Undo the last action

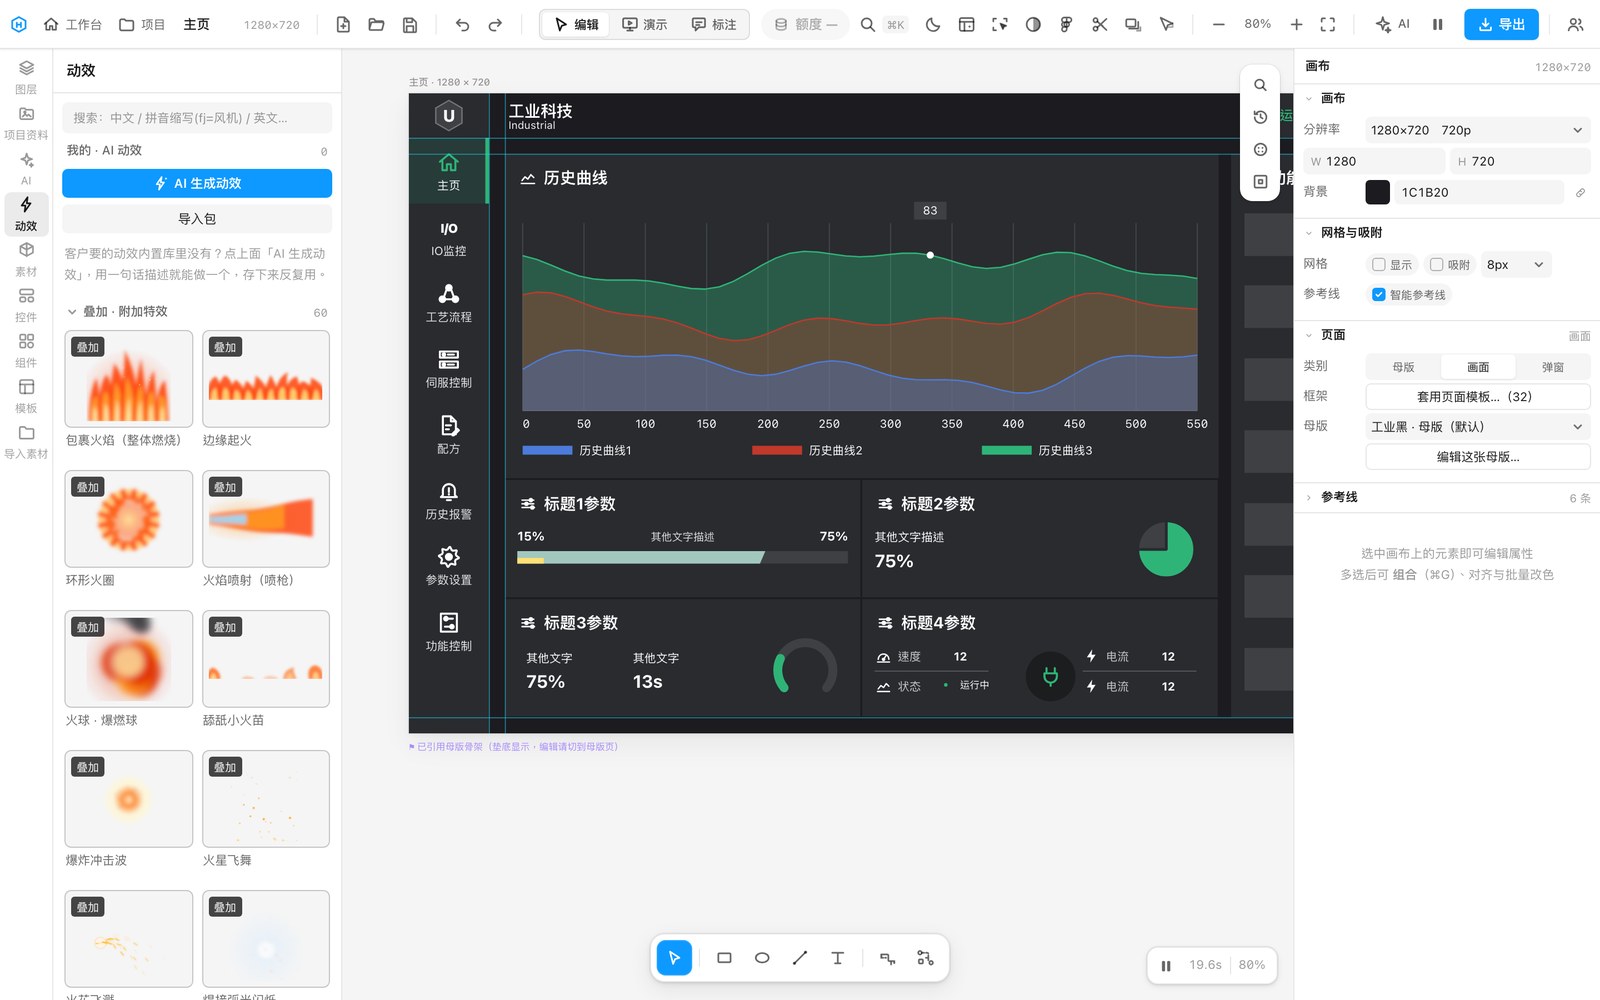pos(462,24)
